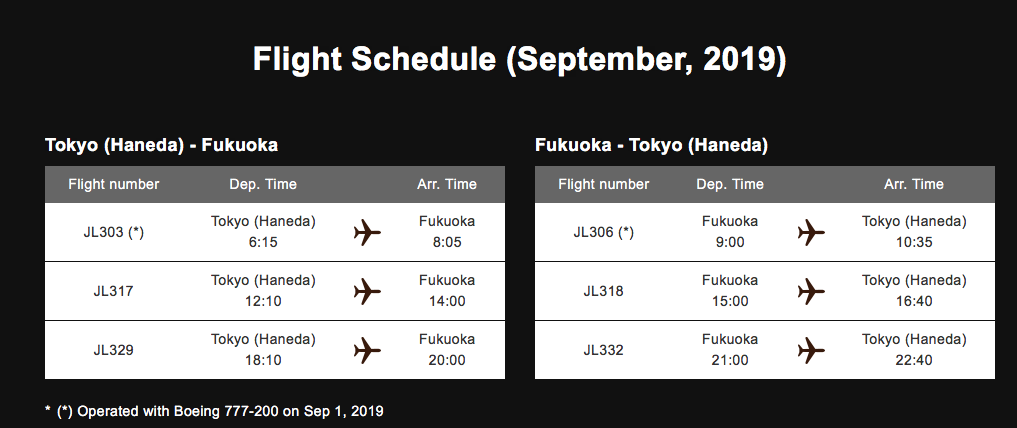Select flight number JL329
This screenshot has height=428, width=1017.
click(x=113, y=350)
